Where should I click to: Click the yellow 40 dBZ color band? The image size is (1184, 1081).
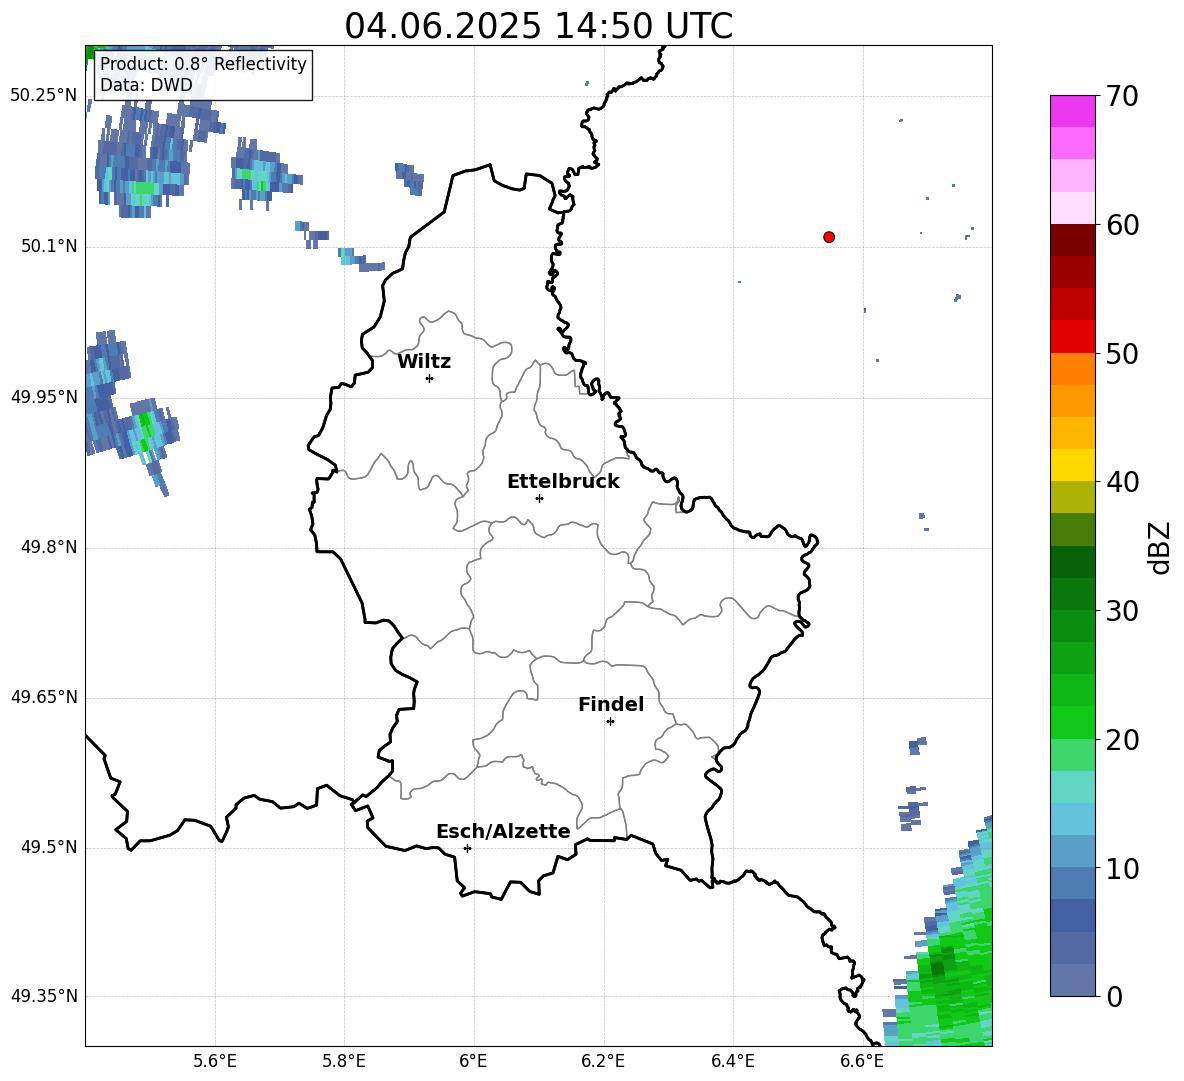(1072, 465)
